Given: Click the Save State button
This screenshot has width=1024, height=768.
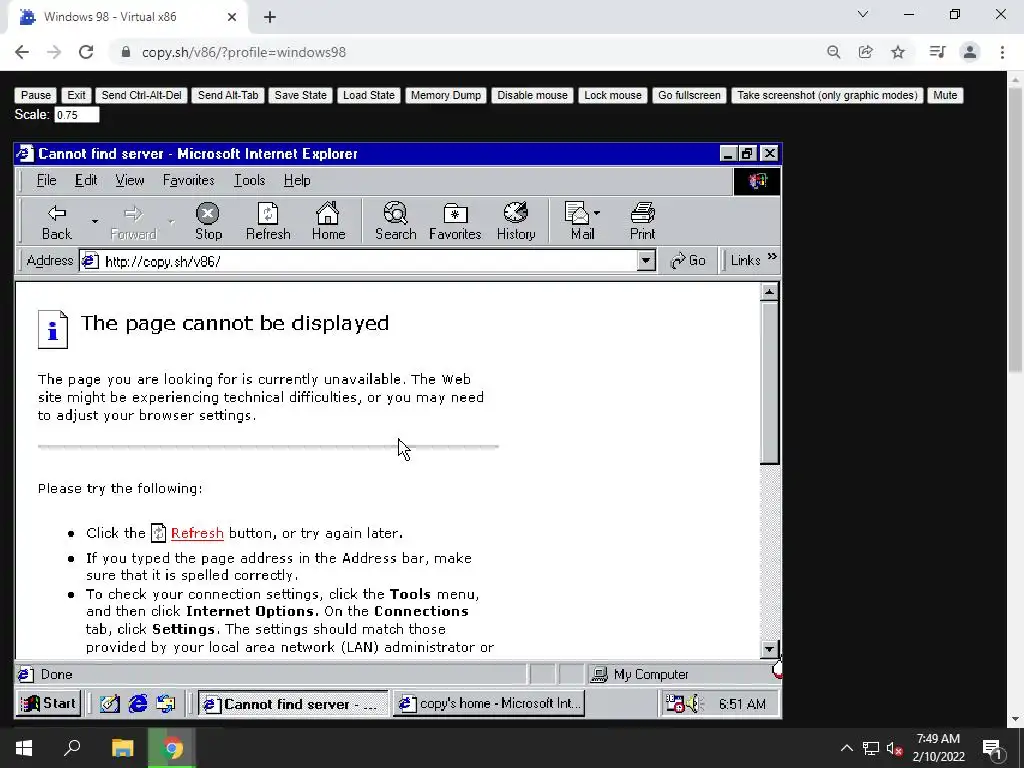Looking at the screenshot, I should click(x=300, y=95).
